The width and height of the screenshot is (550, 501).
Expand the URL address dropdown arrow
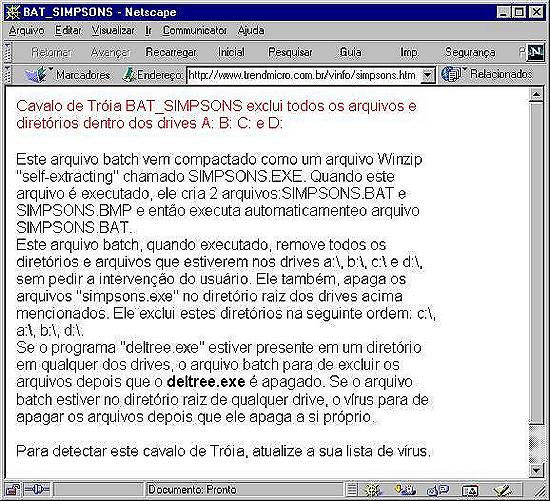[427, 75]
